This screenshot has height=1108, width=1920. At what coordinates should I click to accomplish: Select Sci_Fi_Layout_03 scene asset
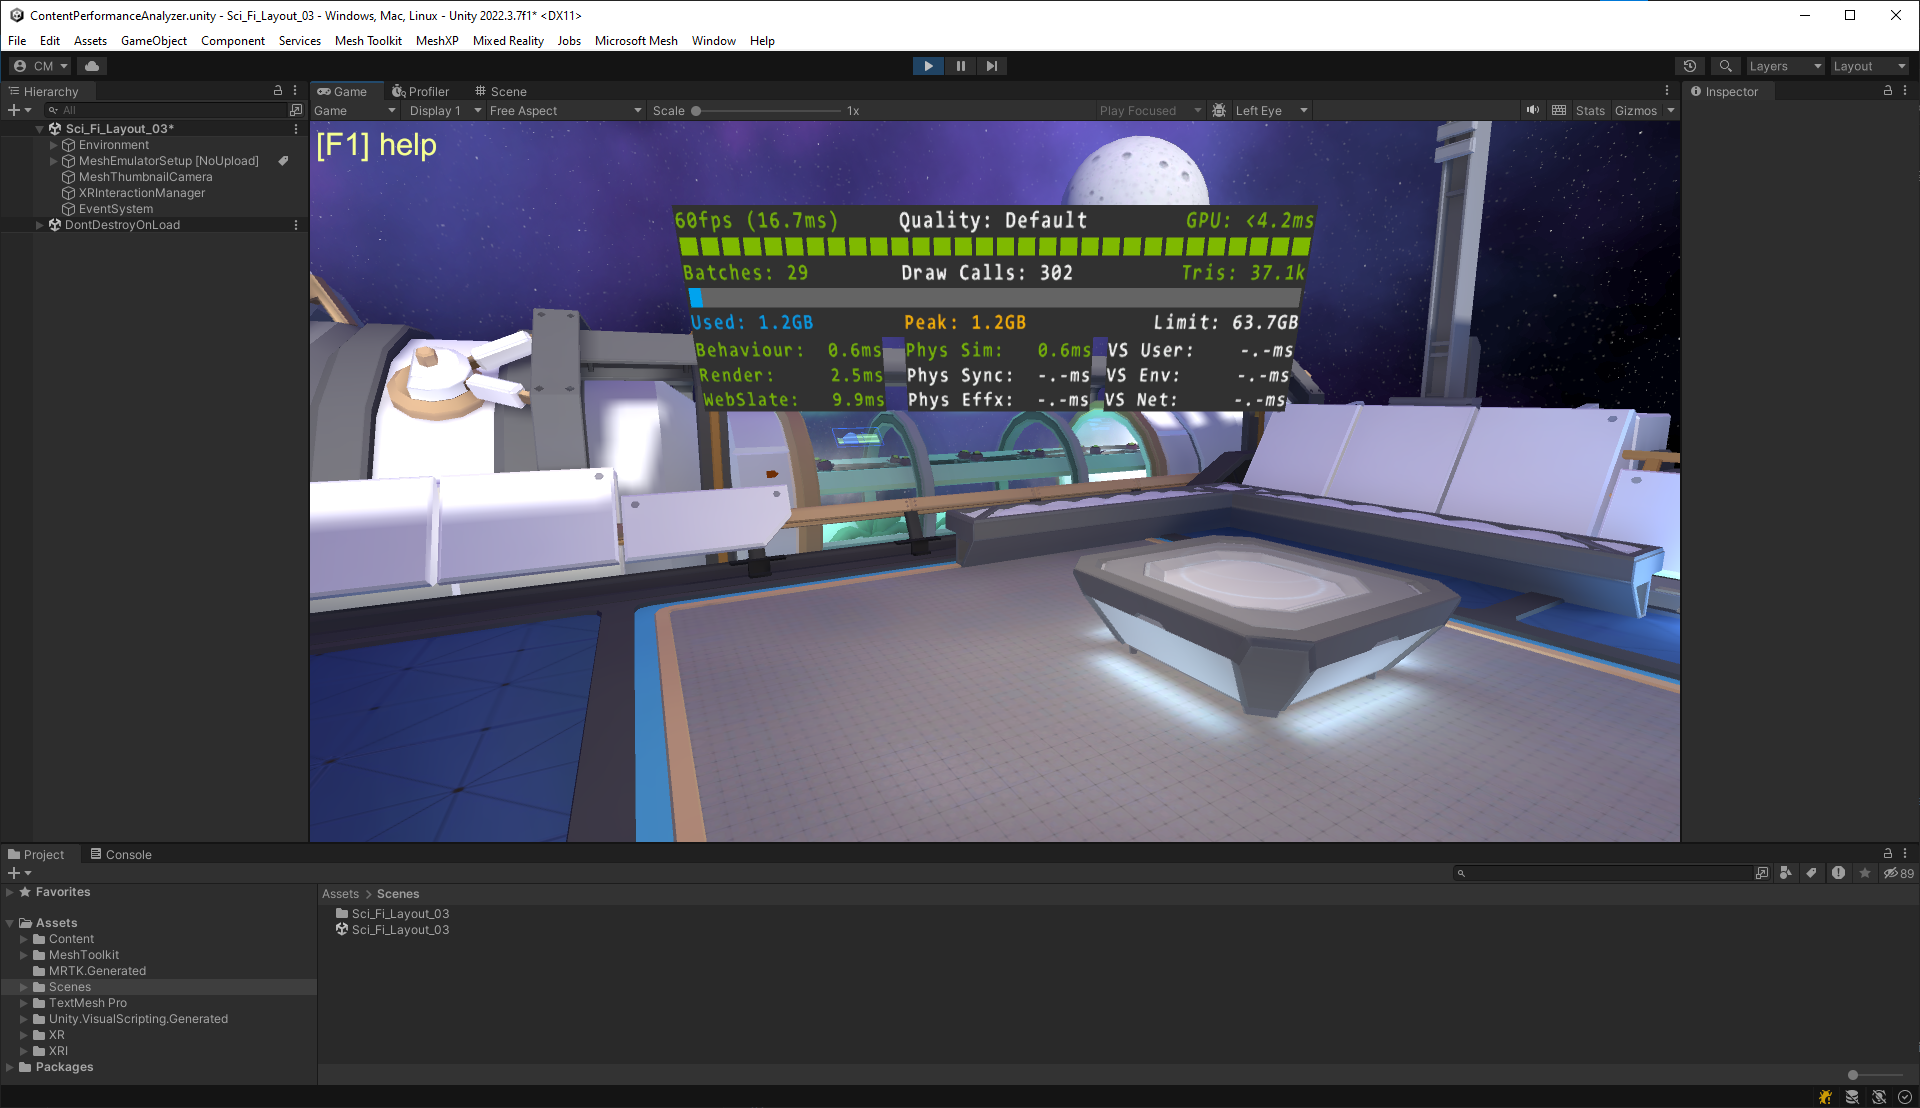click(400, 930)
